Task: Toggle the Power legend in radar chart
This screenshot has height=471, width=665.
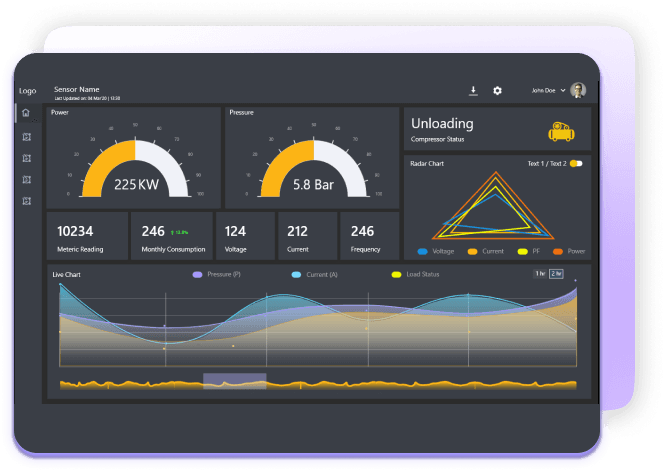Action: (x=569, y=251)
